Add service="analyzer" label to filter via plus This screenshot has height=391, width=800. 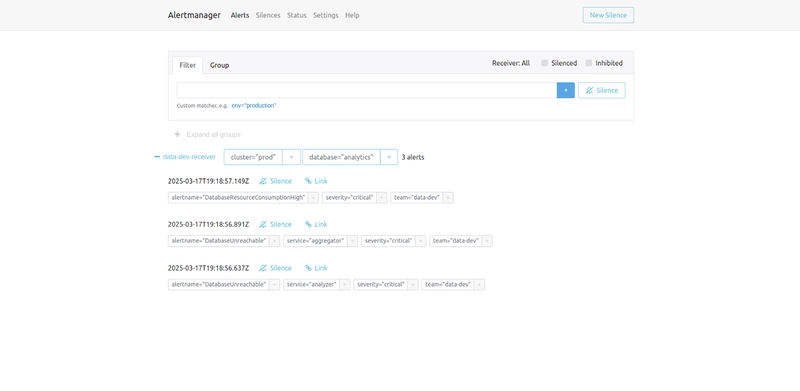[345, 284]
